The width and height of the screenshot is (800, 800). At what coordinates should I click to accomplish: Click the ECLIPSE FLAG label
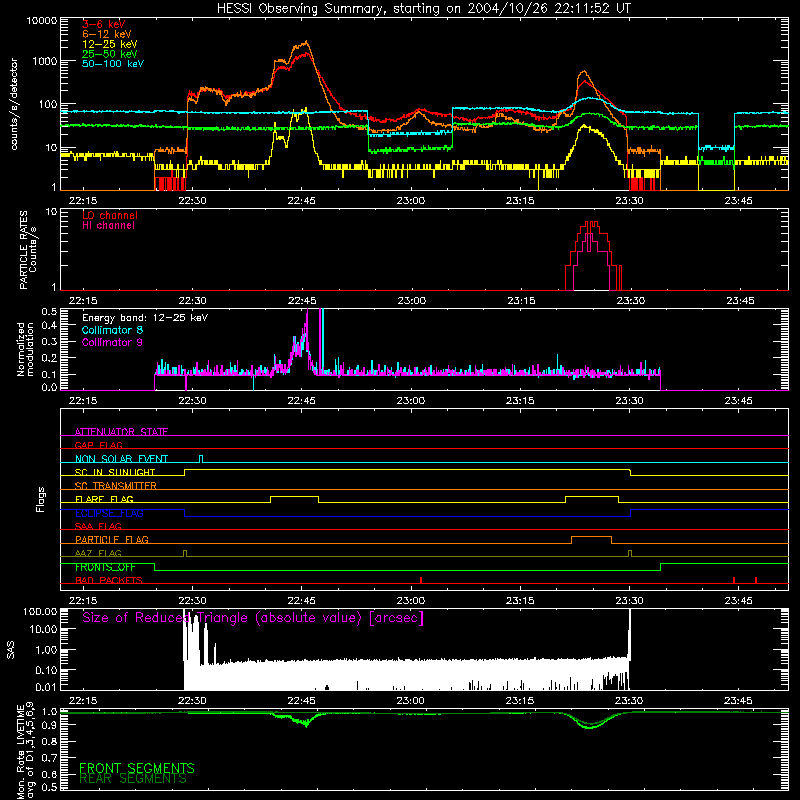109,513
